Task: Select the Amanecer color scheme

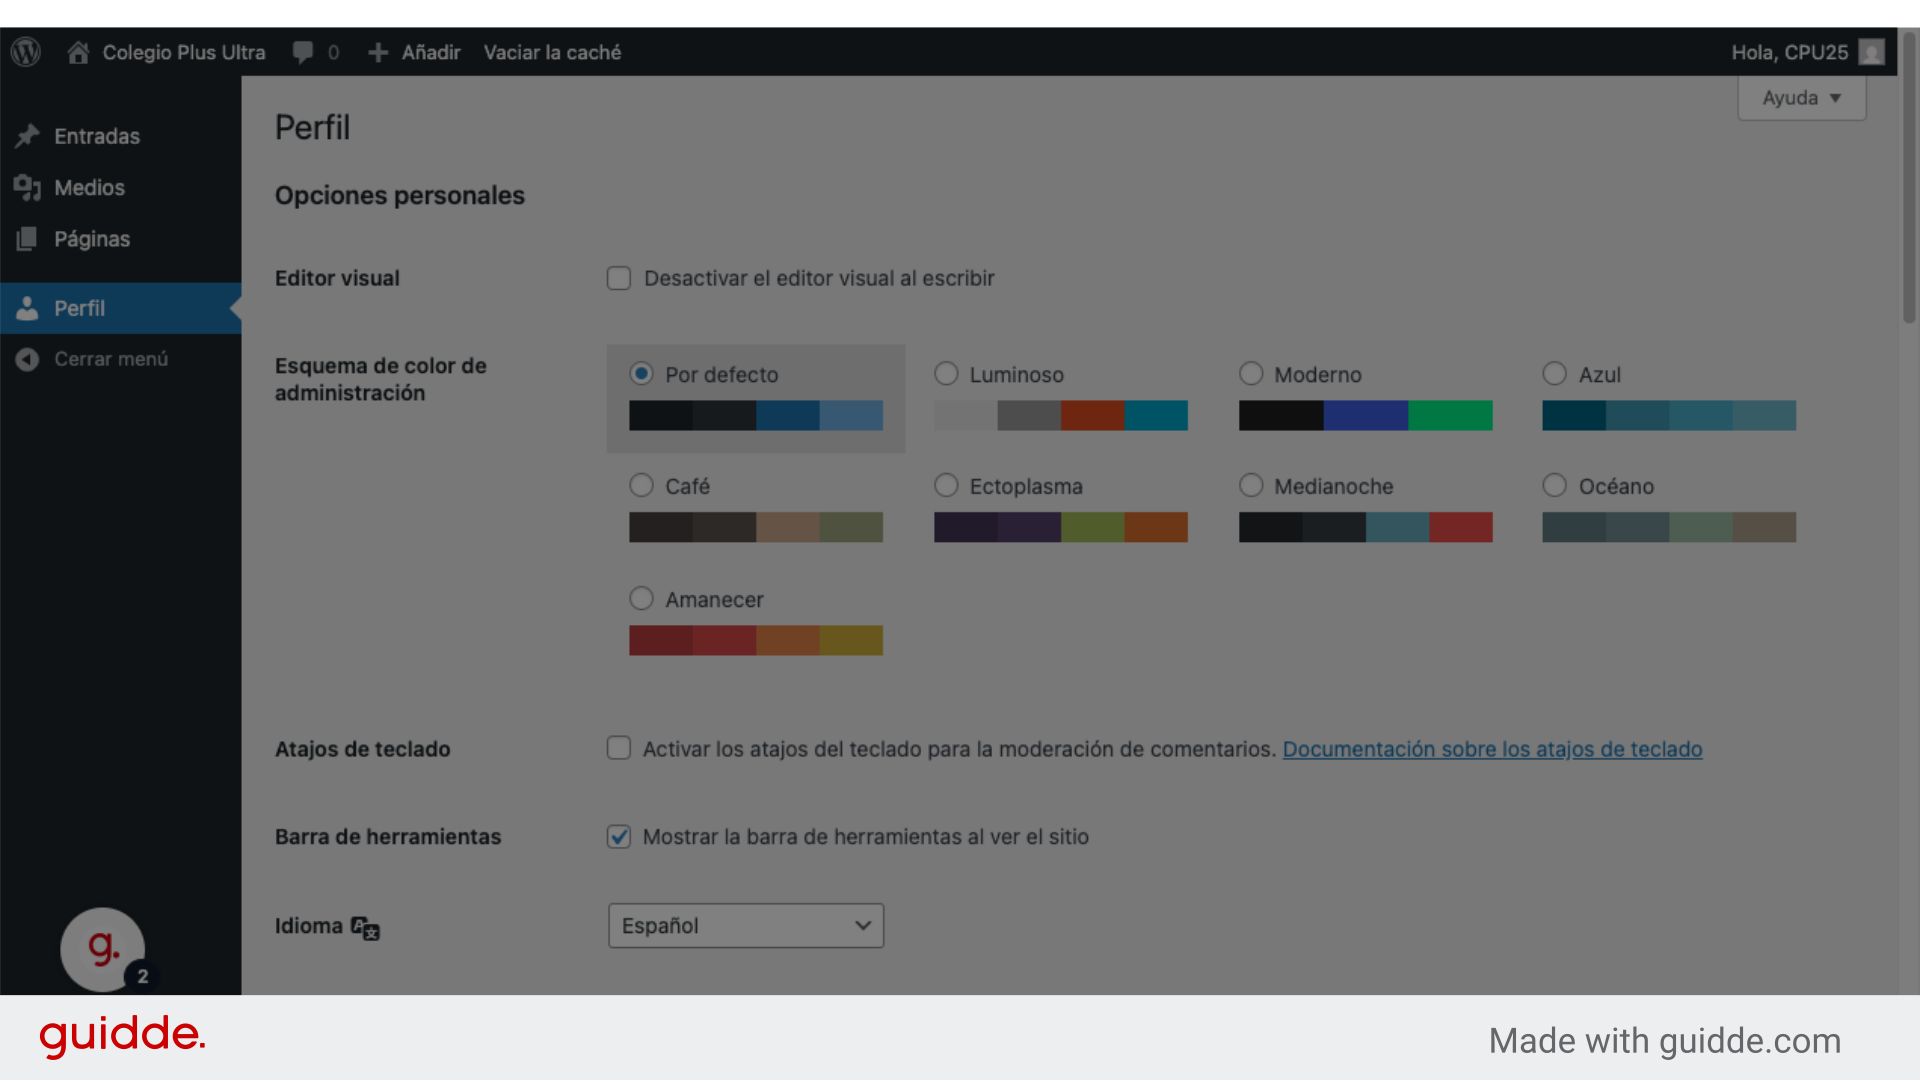Action: (x=641, y=598)
